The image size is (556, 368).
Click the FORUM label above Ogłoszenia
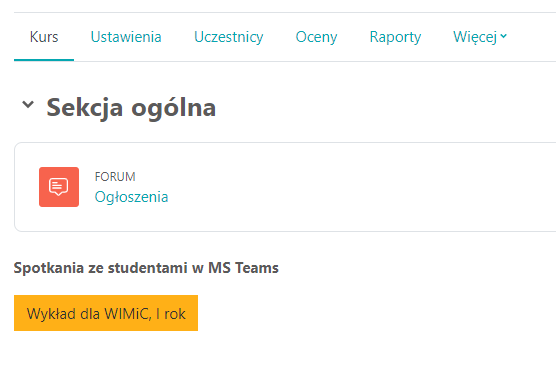coord(115,177)
